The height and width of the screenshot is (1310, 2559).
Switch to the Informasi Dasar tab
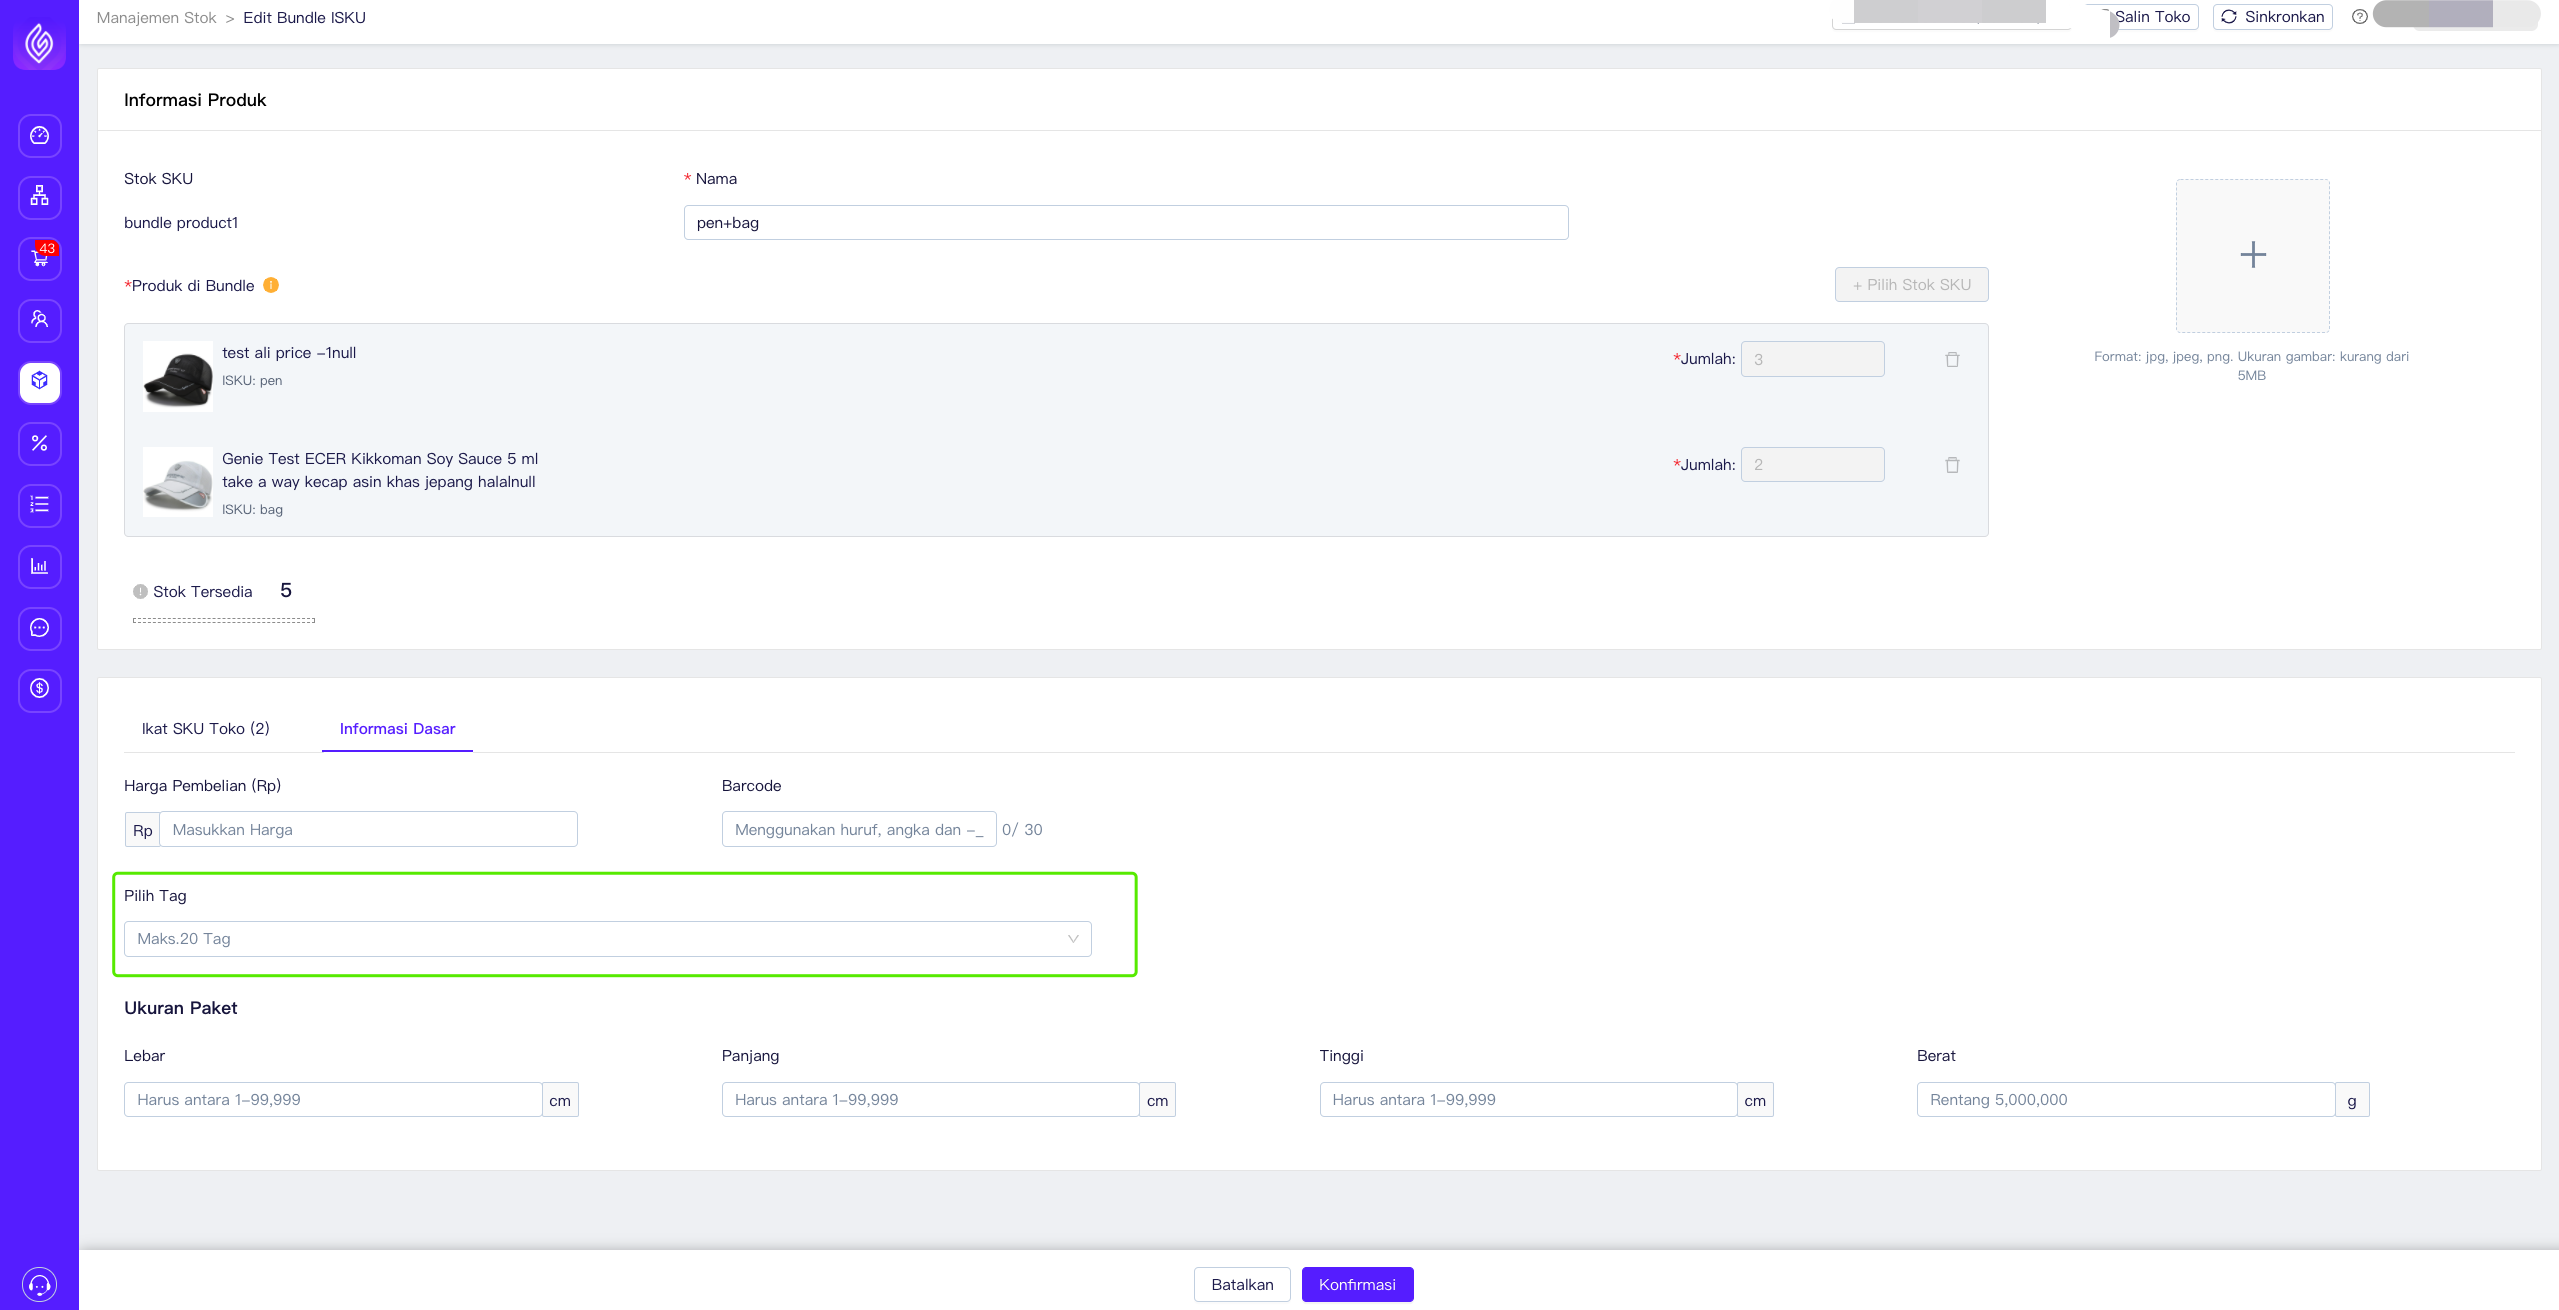(x=396, y=729)
